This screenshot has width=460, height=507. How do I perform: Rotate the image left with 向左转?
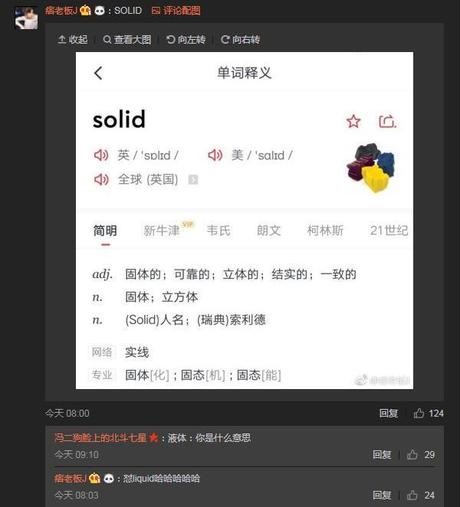pyautogui.click(x=186, y=40)
